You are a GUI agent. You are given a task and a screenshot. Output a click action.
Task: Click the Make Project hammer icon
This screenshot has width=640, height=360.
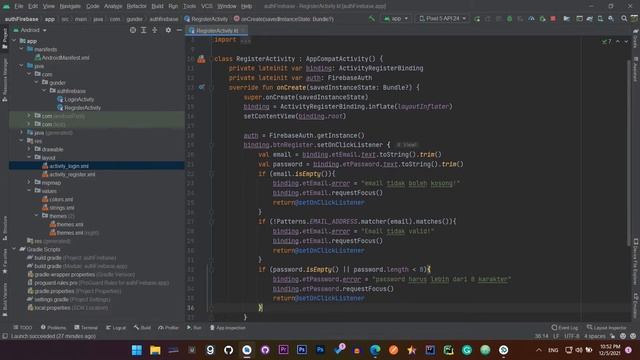371,19
